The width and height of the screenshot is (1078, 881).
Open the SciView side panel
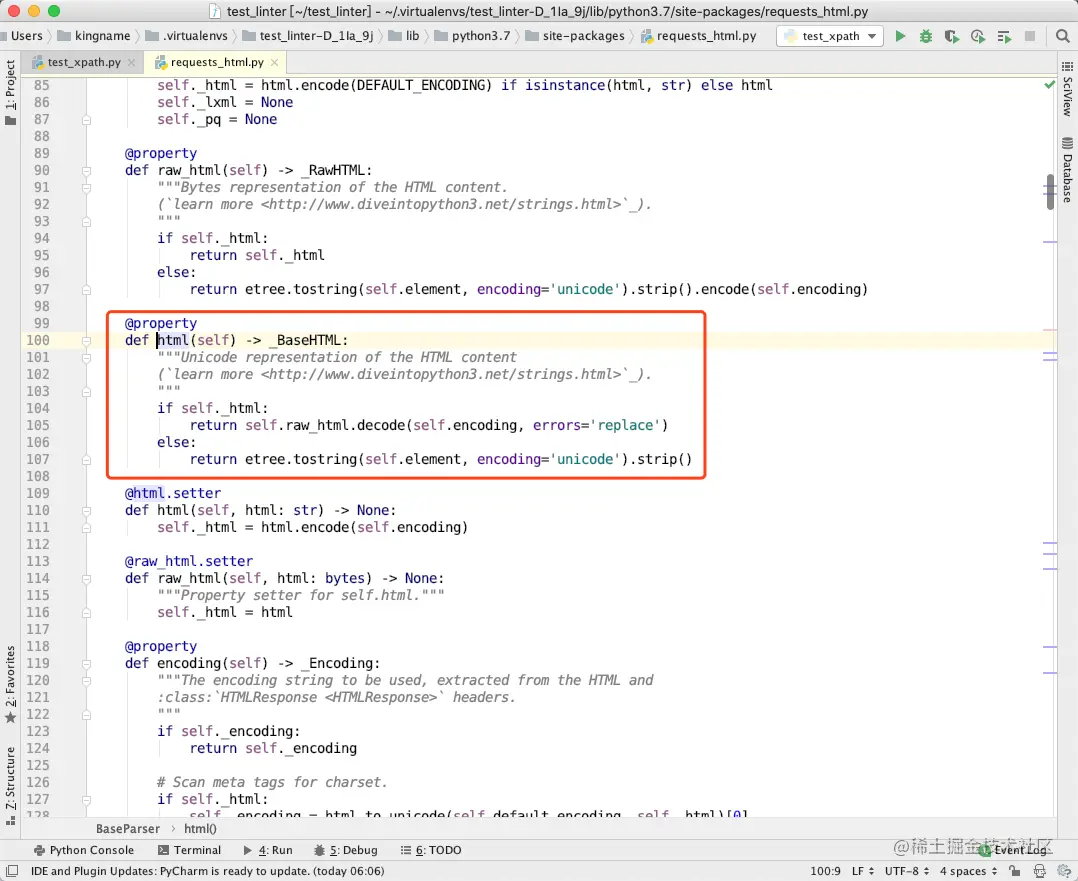pos(1068,89)
